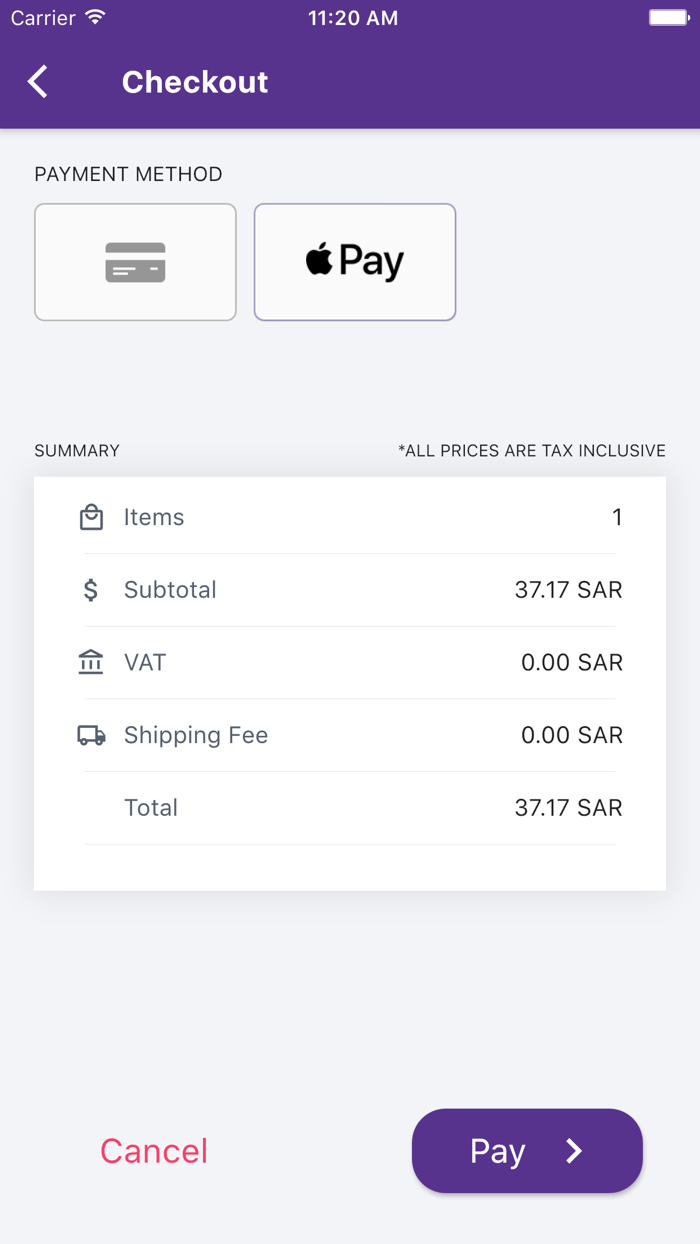The height and width of the screenshot is (1244, 700).
Task: Tap the truck Shipping Fee icon
Action: tap(91, 735)
